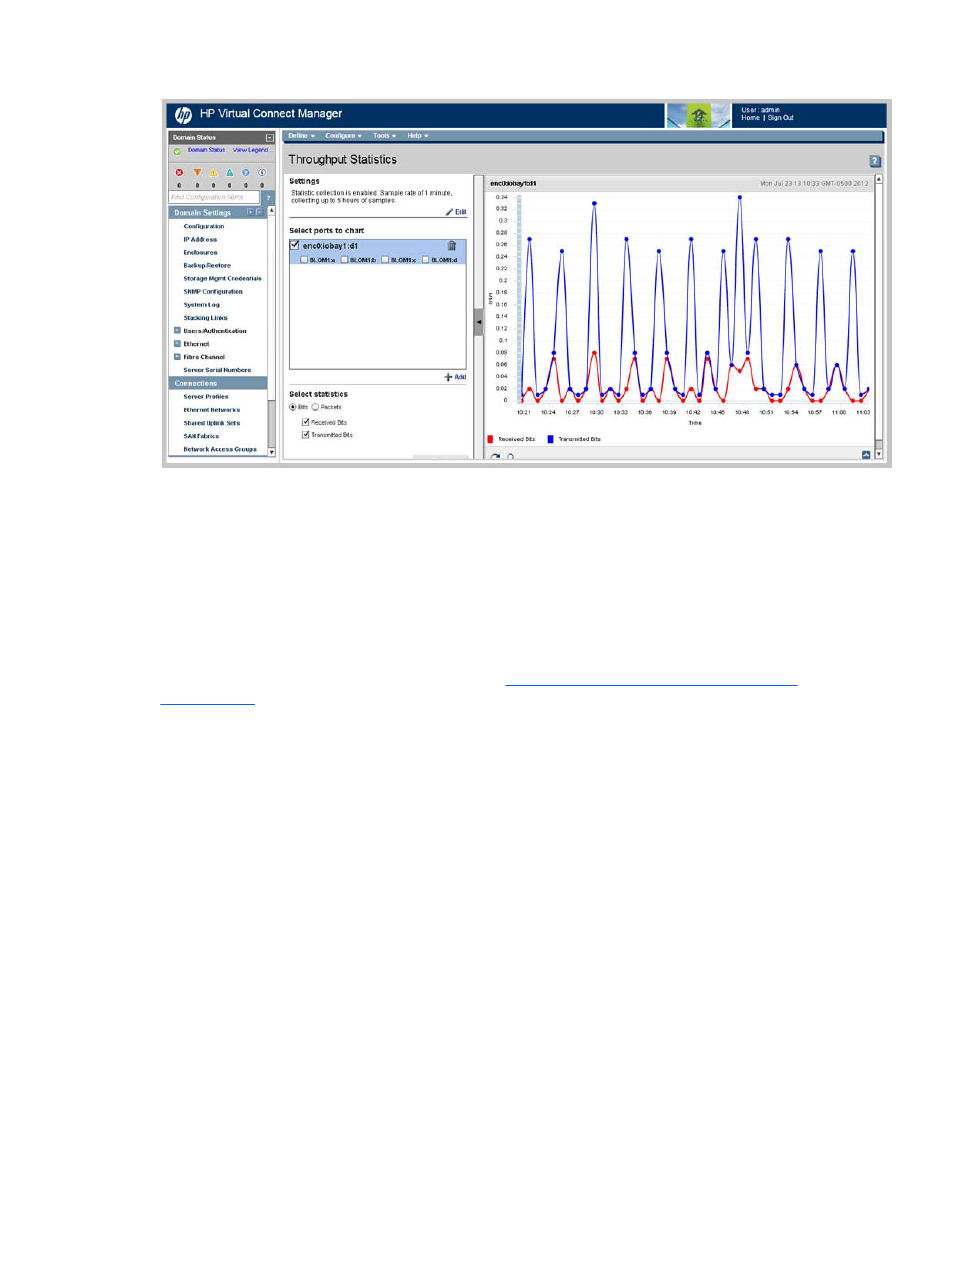Open Backup/Restore page

207,266
